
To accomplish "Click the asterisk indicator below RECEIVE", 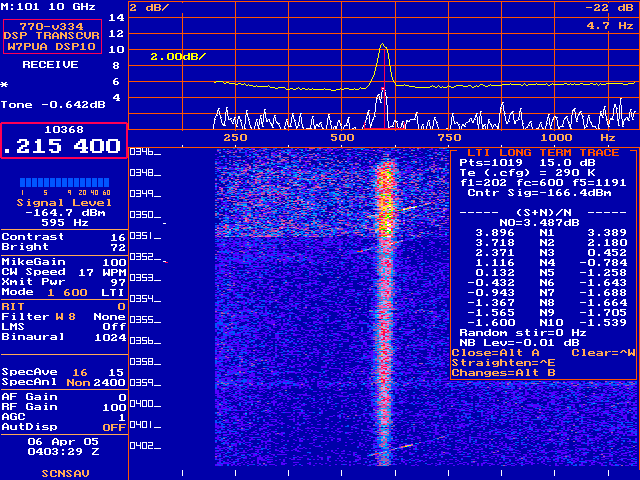I will click(4, 86).
